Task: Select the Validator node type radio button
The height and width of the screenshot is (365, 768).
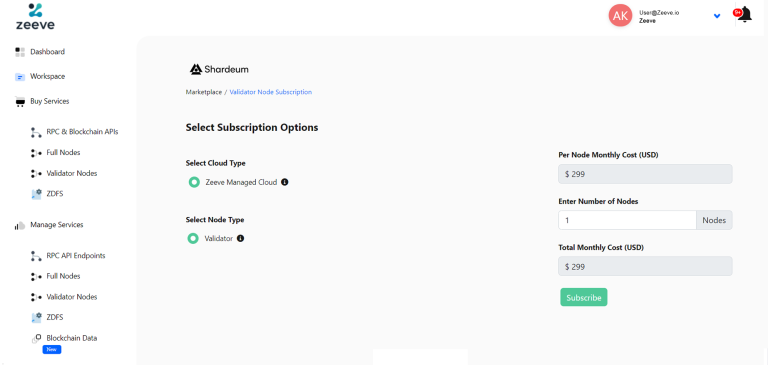Action: click(x=193, y=239)
